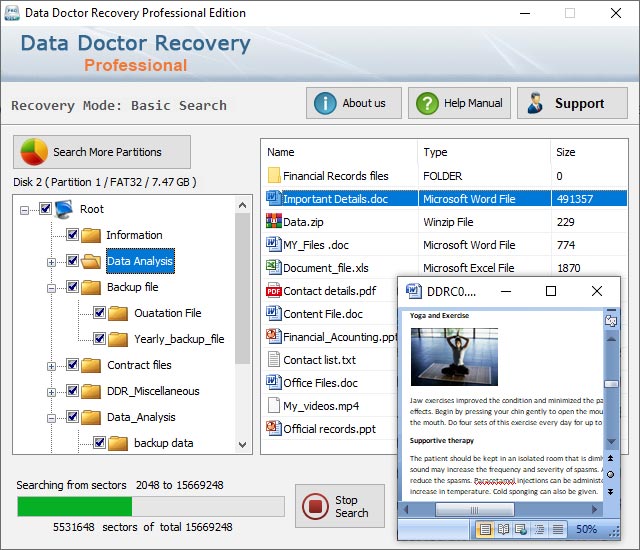Uncheck the Data Analysis folder checkbox
The image size is (640, 550).
[72, 260]
